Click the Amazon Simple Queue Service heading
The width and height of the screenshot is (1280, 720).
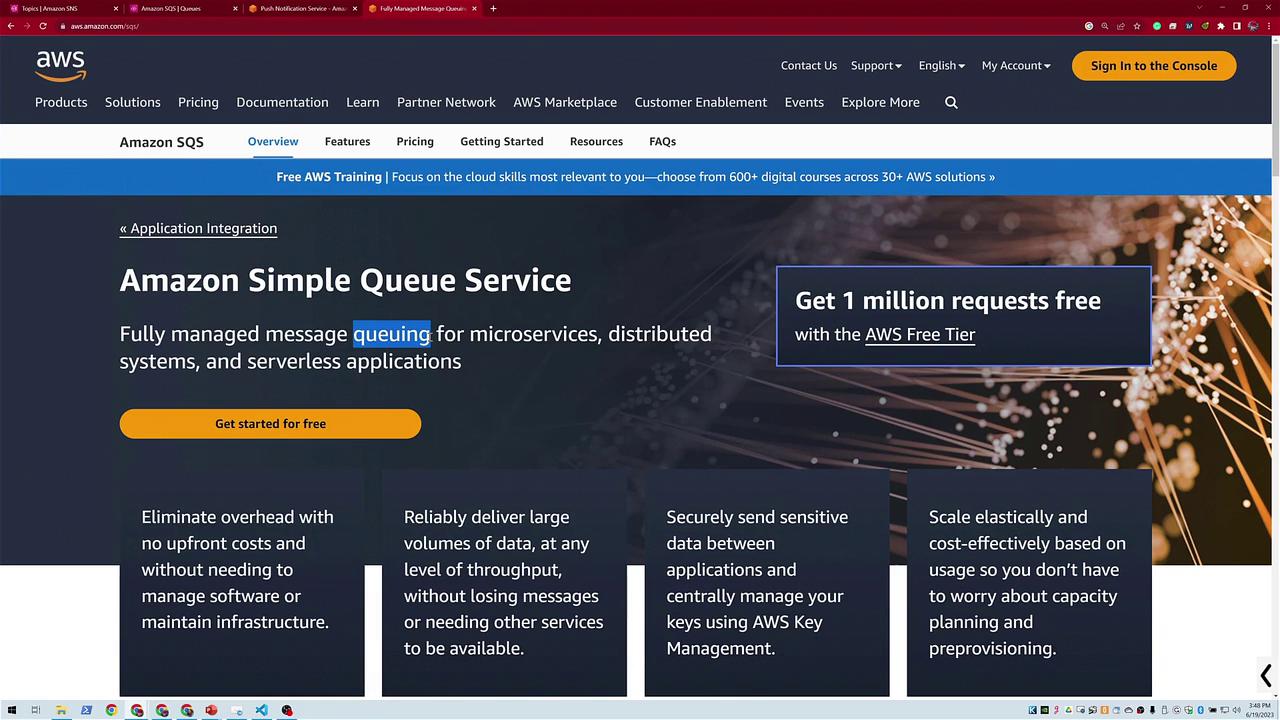tap(345, 280)
